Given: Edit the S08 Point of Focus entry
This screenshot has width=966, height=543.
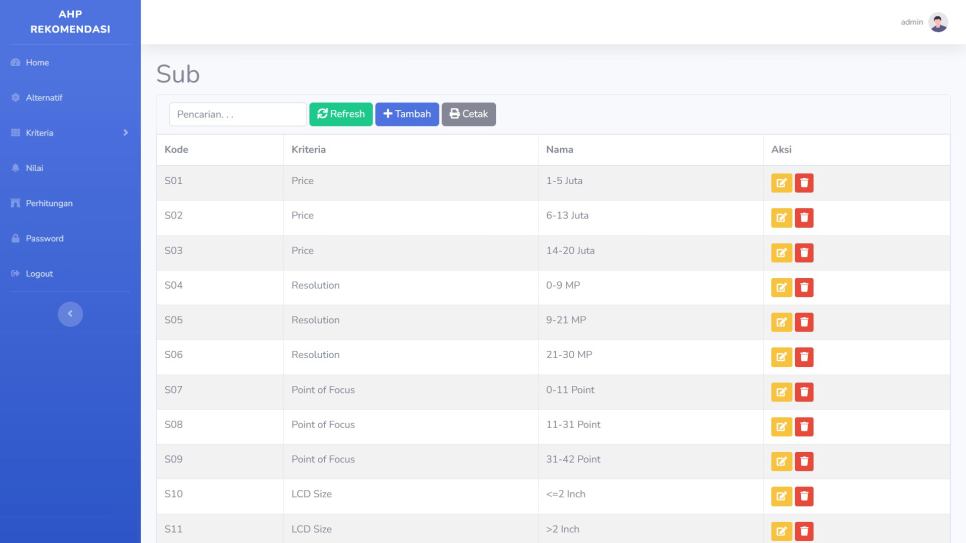Looking at the screenshot, I should coord(780,427).
